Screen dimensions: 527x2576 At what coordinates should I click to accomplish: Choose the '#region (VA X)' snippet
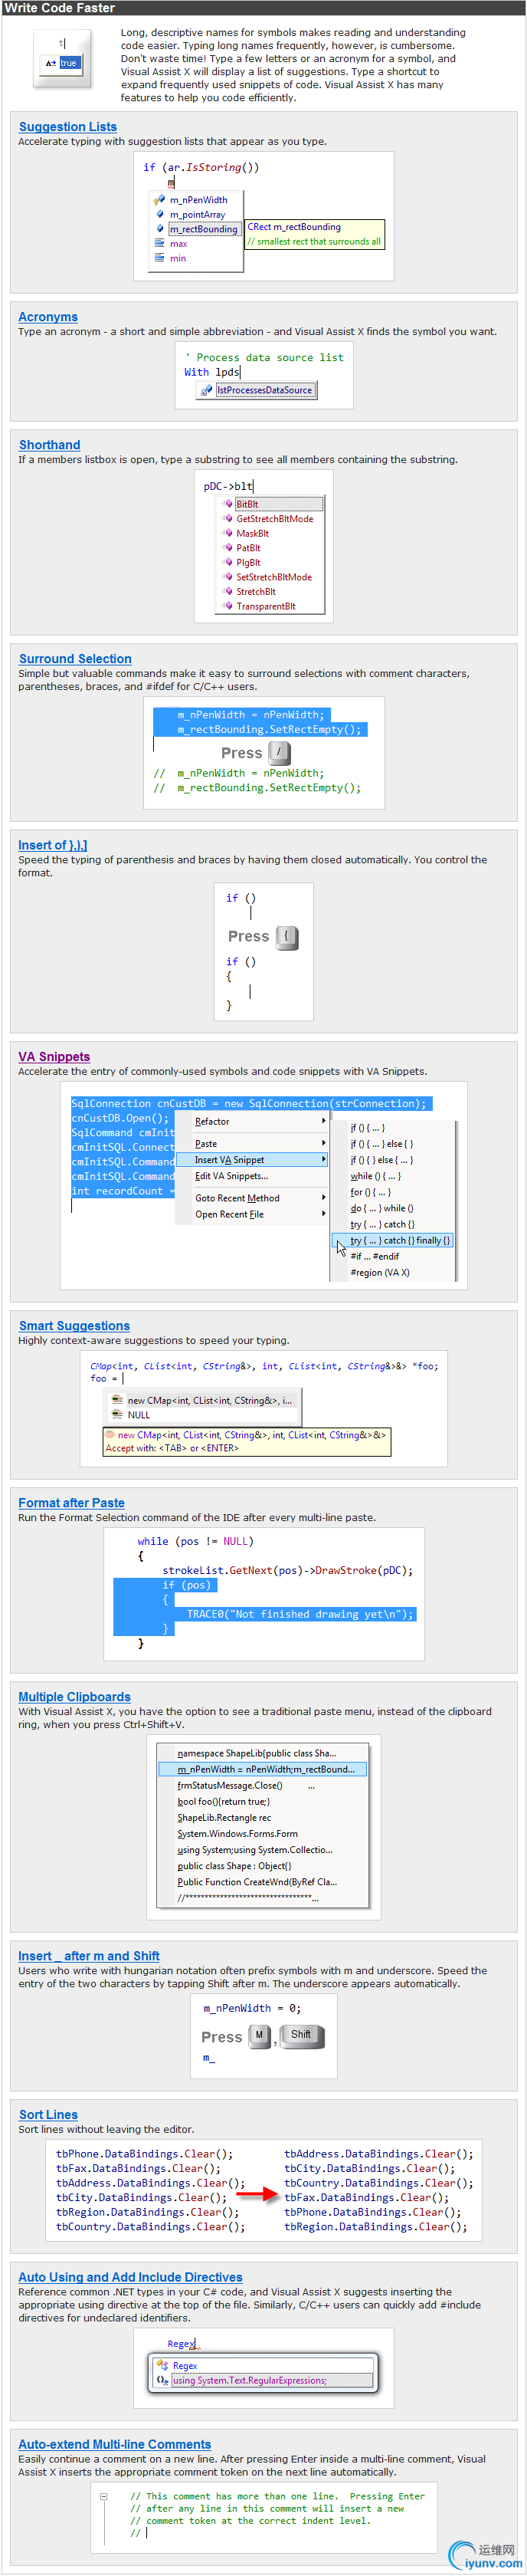click(380, 1273)
